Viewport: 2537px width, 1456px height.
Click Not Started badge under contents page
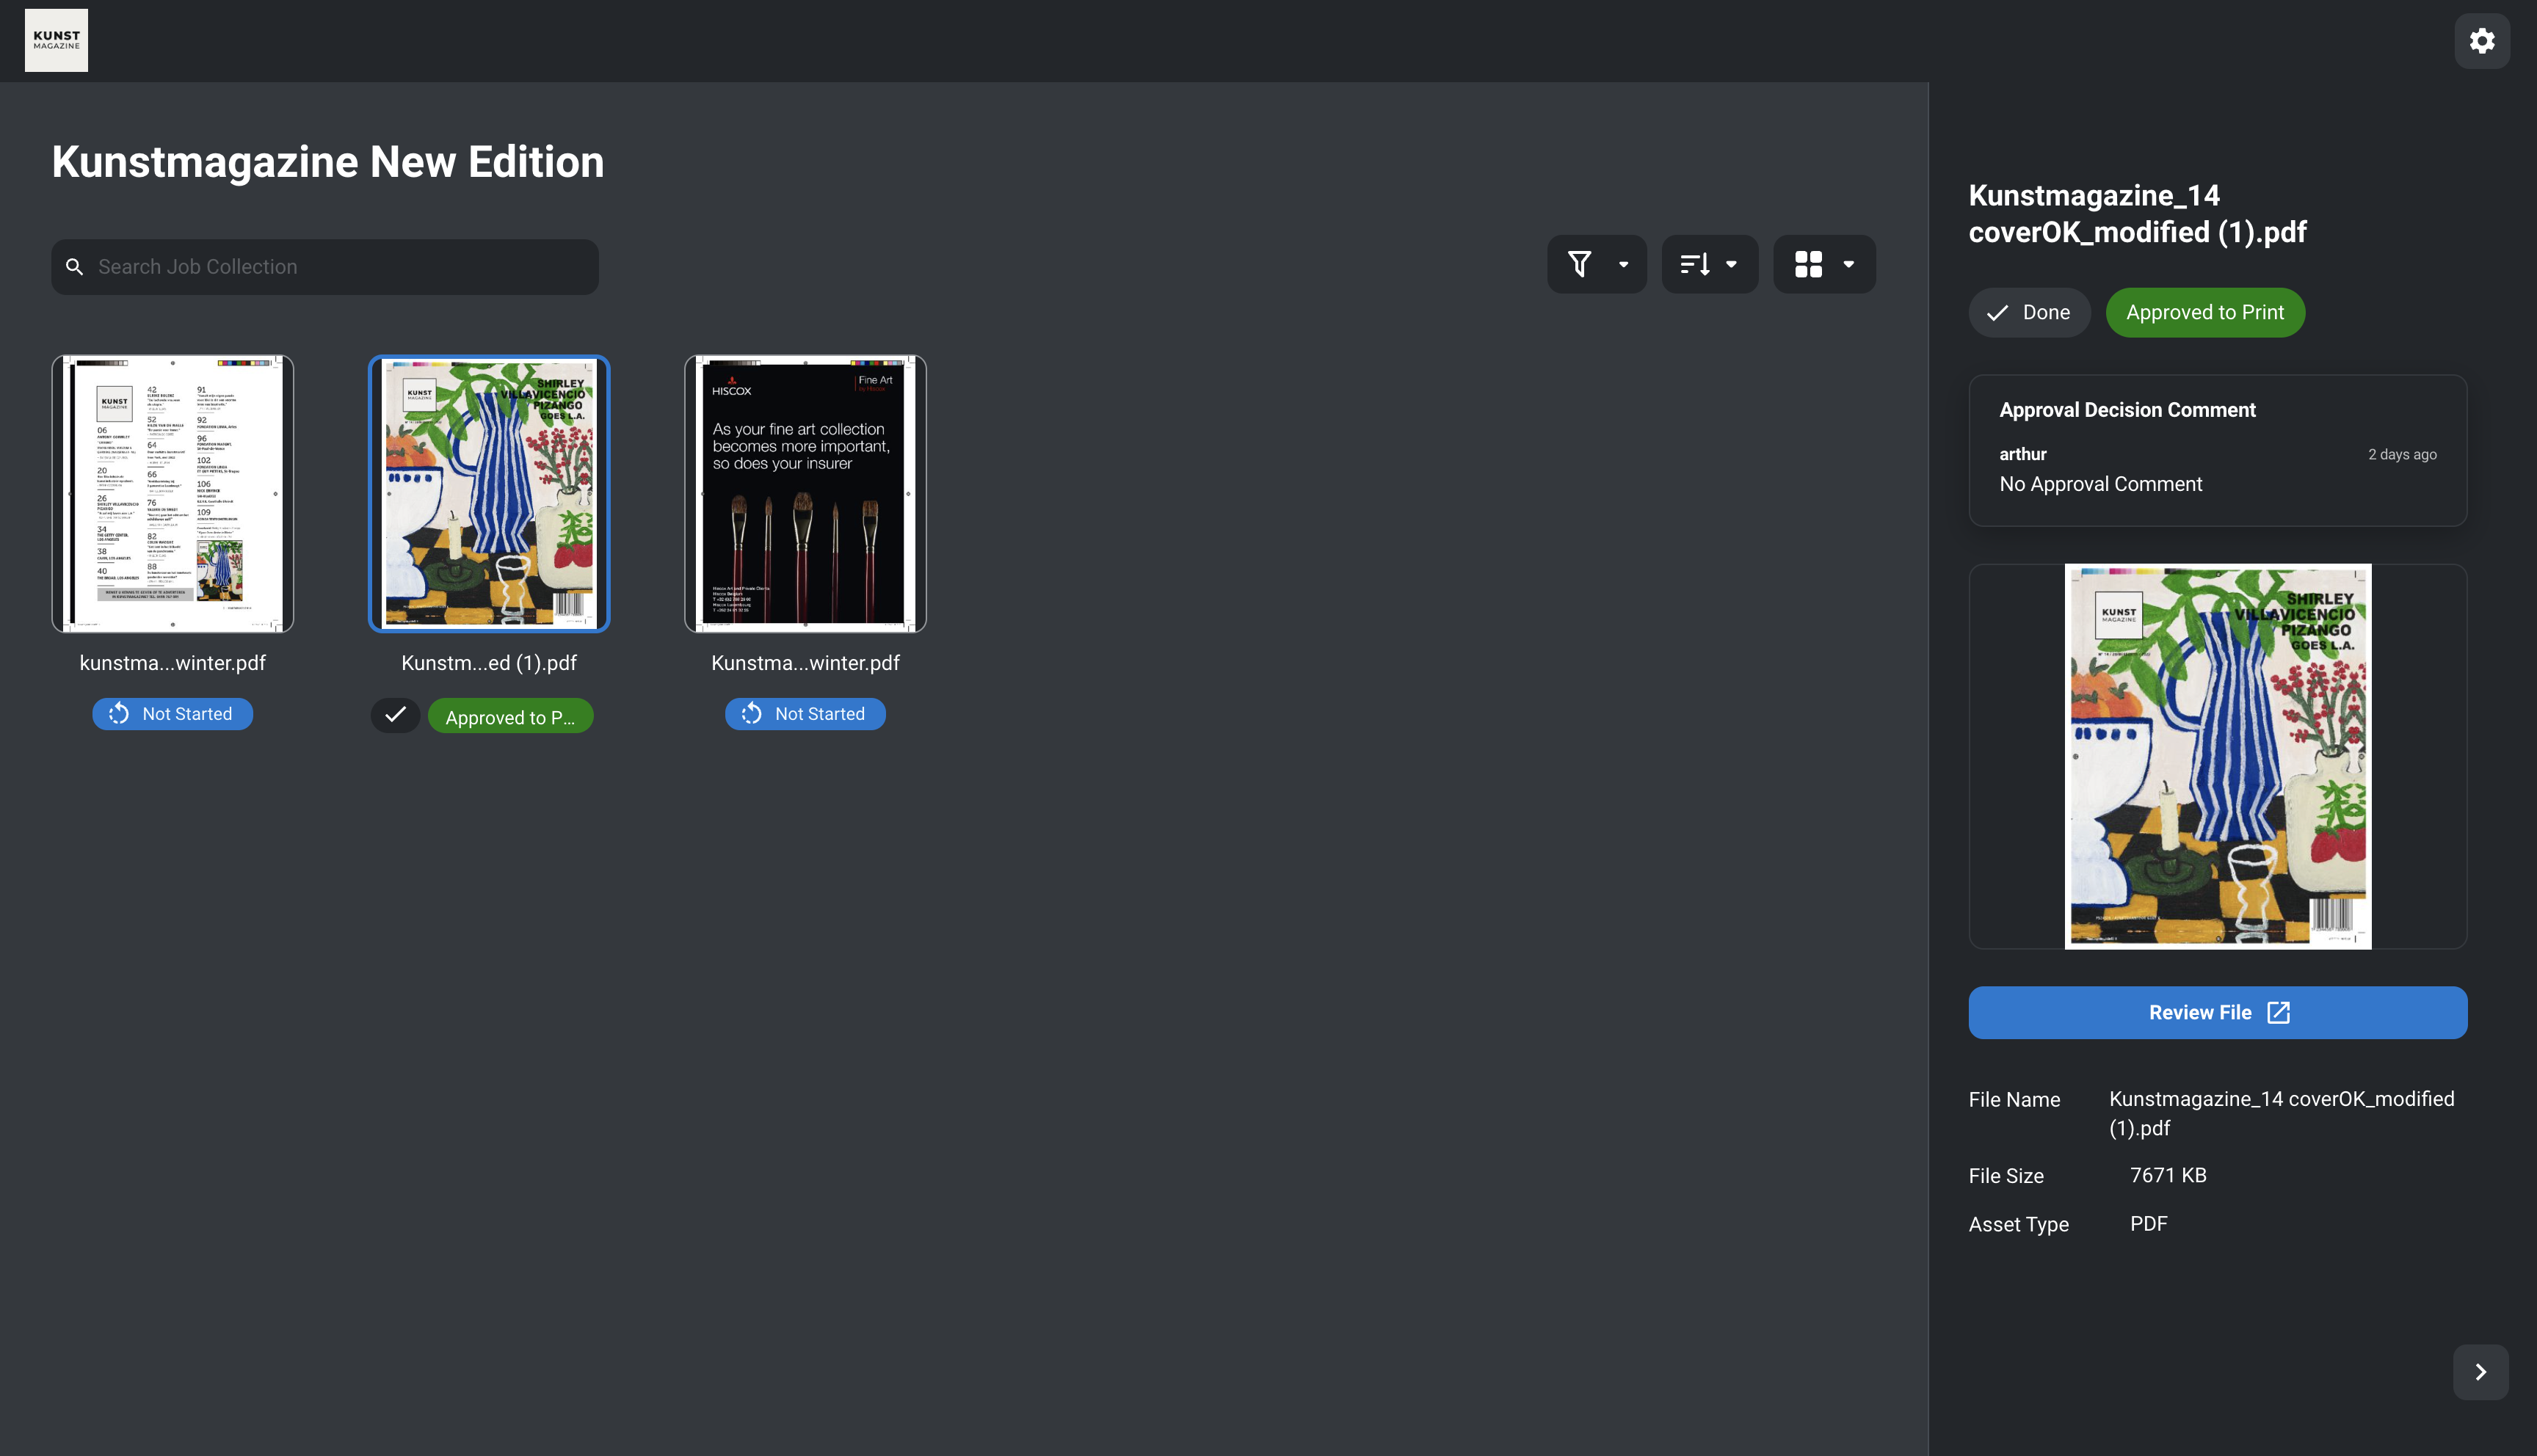173,714
